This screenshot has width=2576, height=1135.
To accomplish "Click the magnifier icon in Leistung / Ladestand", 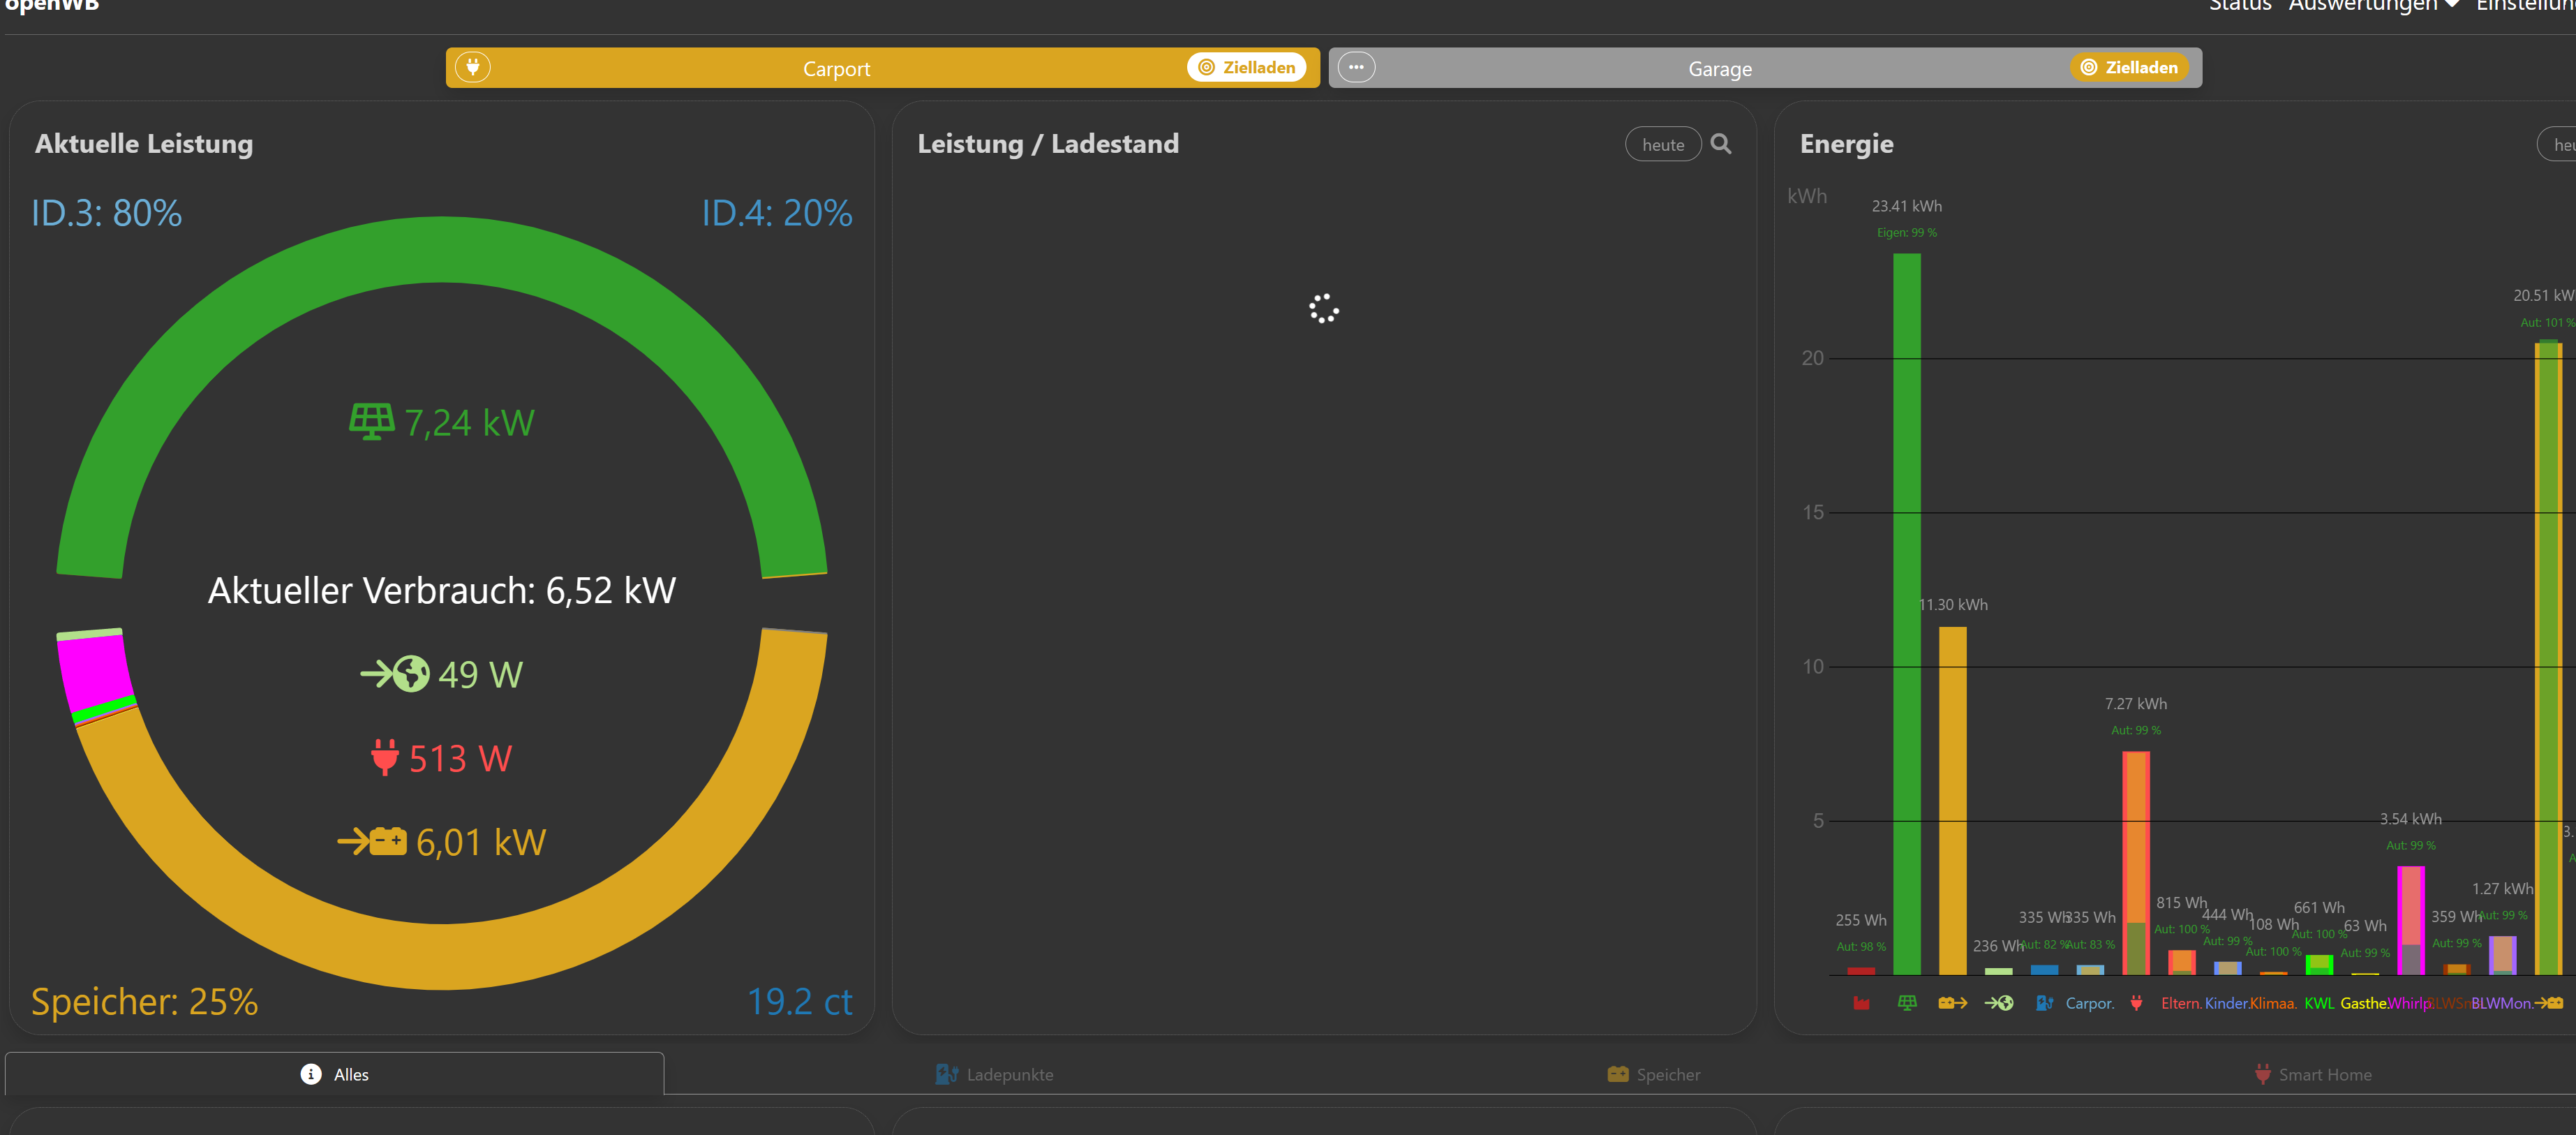I will pyautogui.click(x=1721, y=144).
